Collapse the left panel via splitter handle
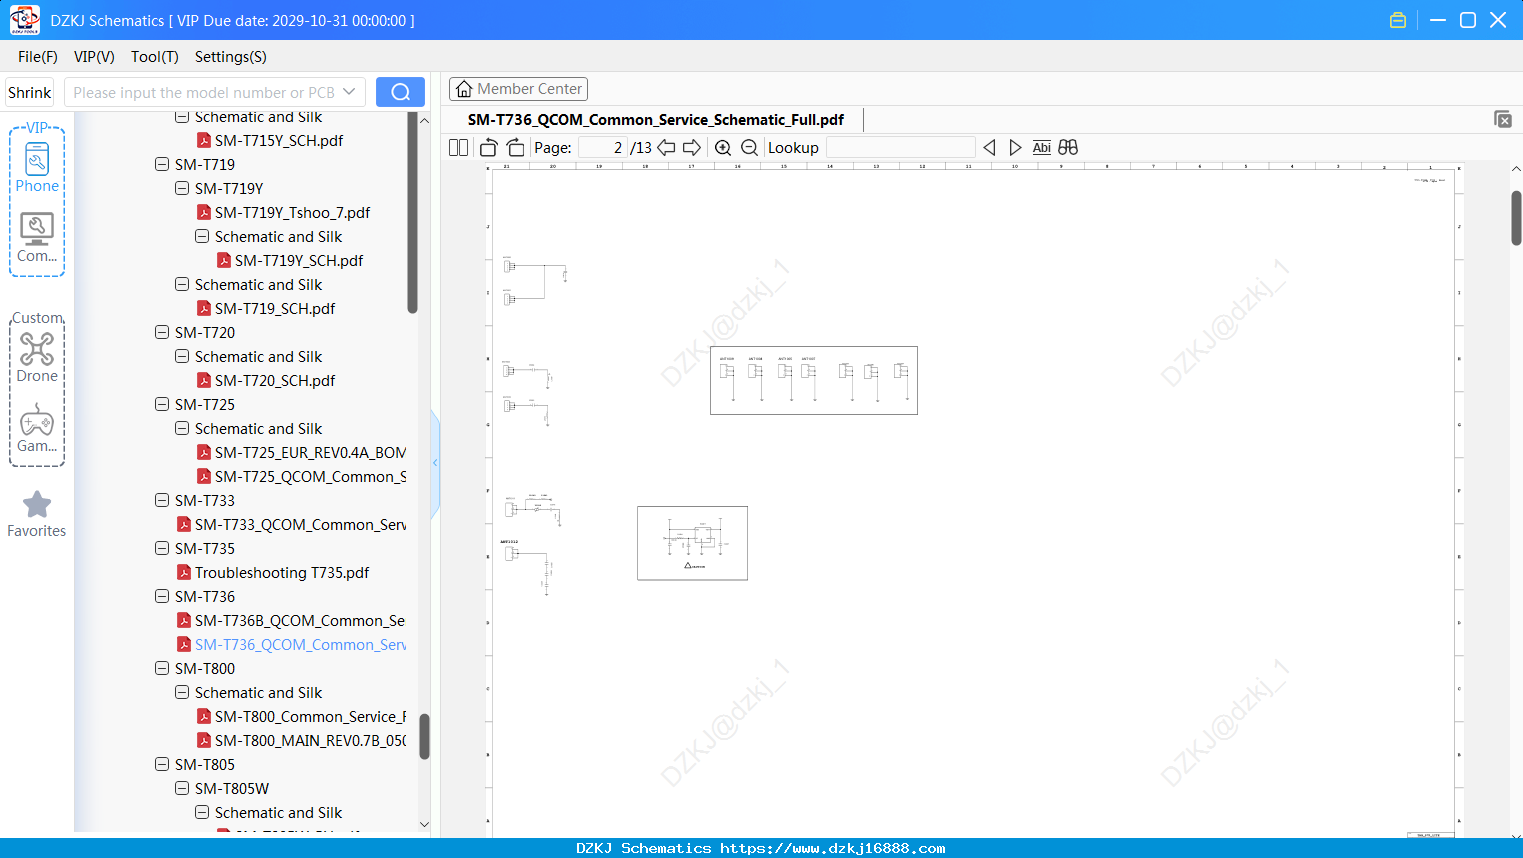The image size is (1523, 858). point(435,462)
